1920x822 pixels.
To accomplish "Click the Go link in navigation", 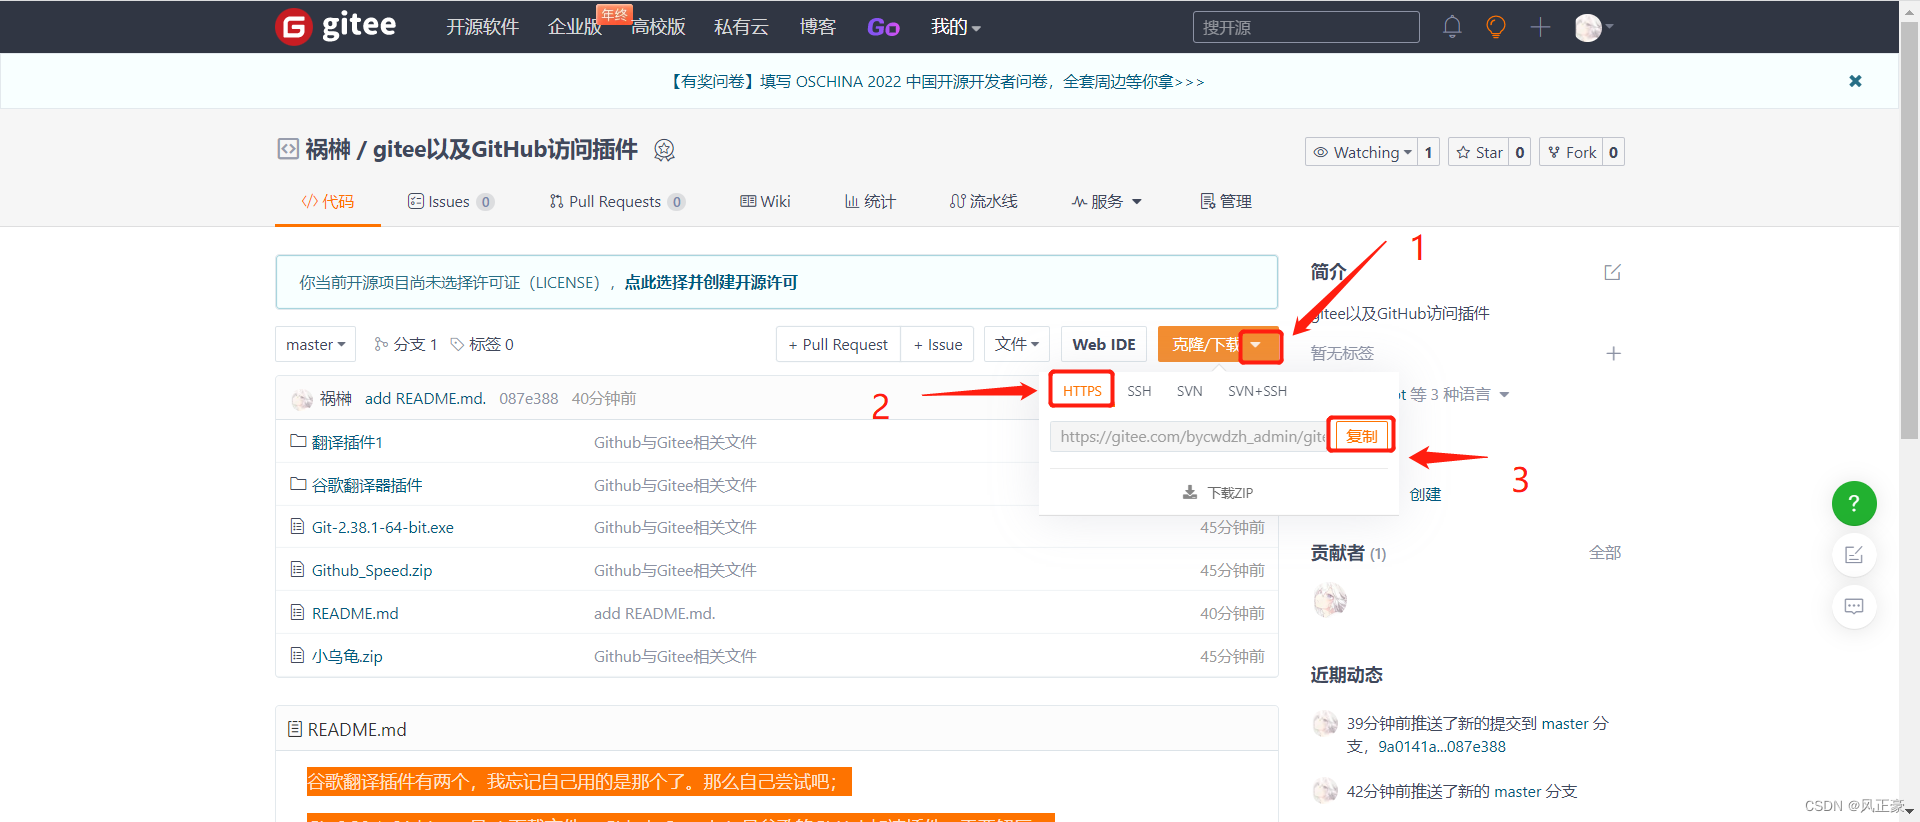I will tap(883, 27).
